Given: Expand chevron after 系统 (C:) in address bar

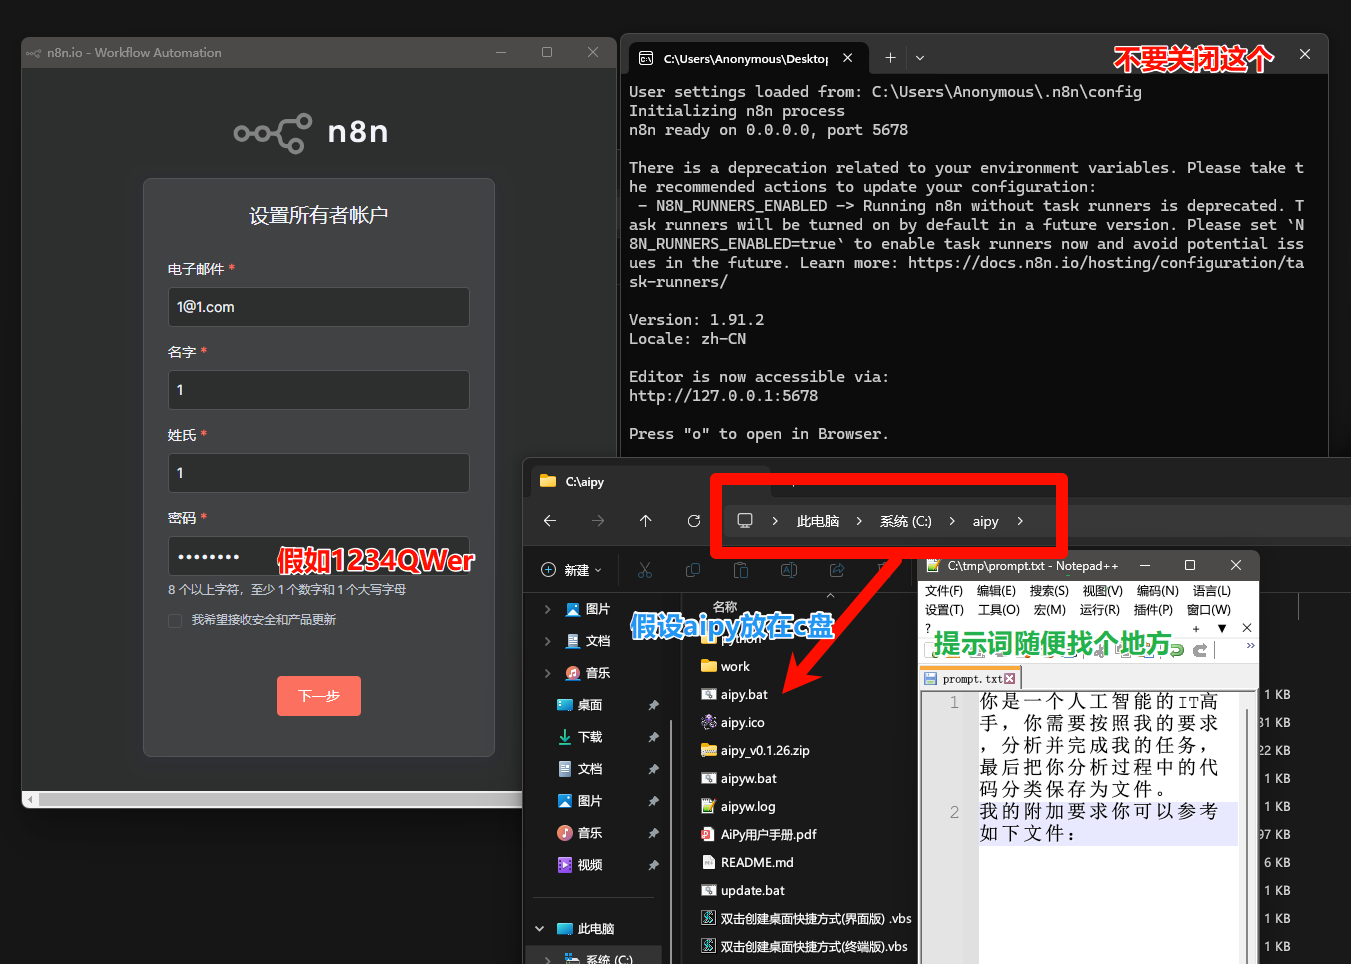Looking at the screenshot, I should click(952, 521).
